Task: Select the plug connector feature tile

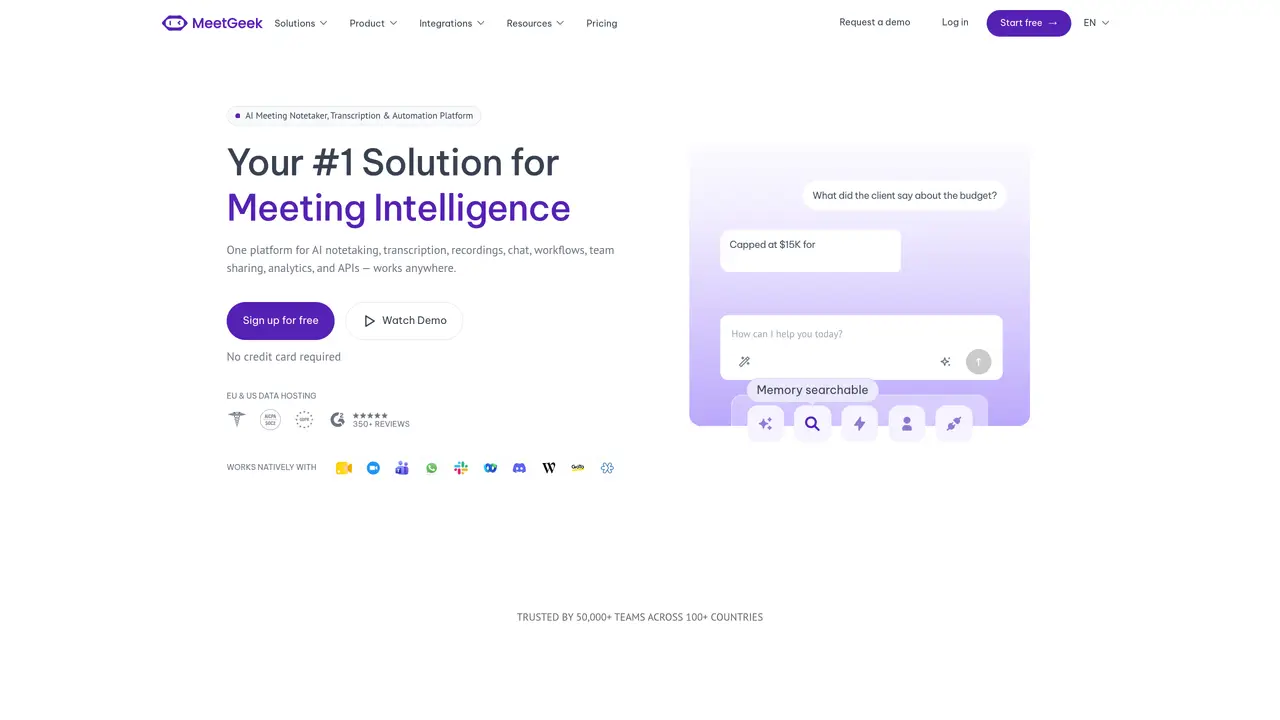Action: tap(954, 424)
